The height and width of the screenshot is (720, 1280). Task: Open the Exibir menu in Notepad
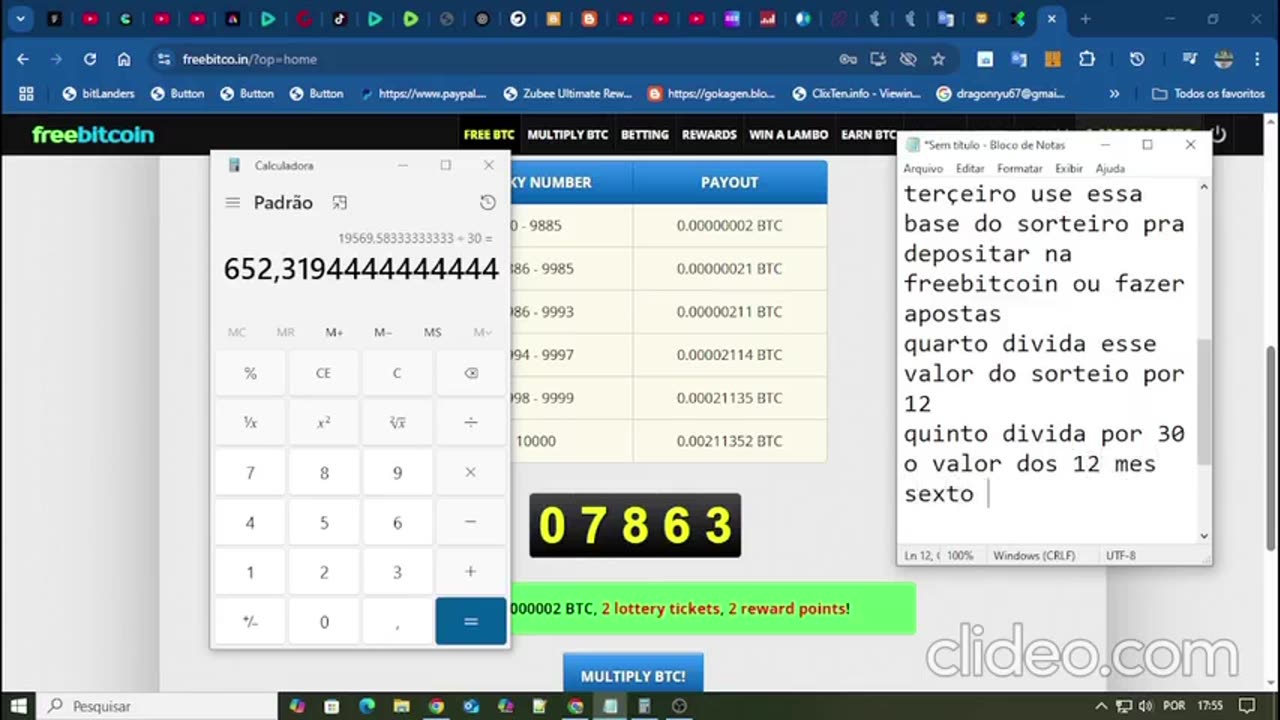coord(1069,169)
